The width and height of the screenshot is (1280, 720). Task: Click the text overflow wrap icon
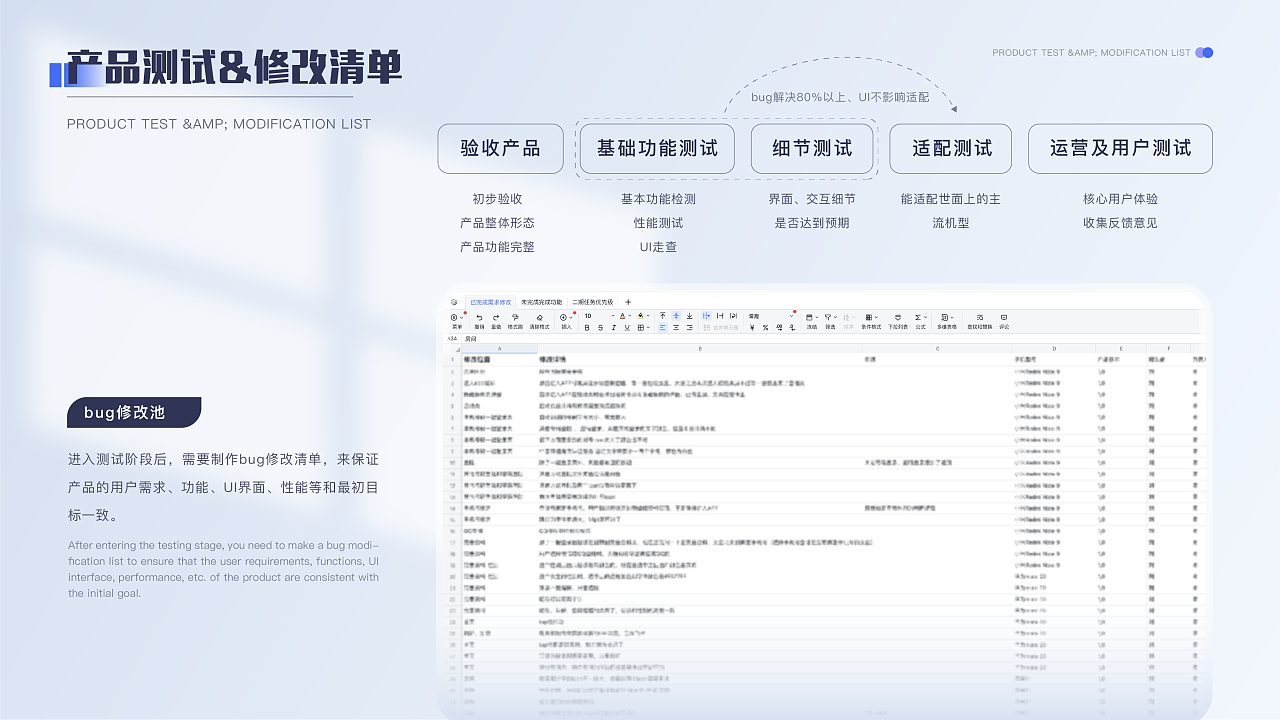click(x=707, y=316)
